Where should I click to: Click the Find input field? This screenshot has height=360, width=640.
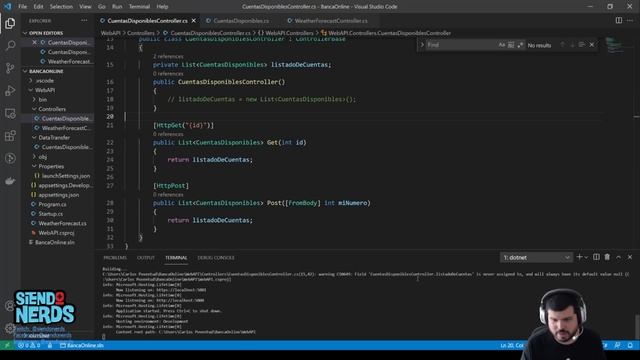(x=461, y=45)
